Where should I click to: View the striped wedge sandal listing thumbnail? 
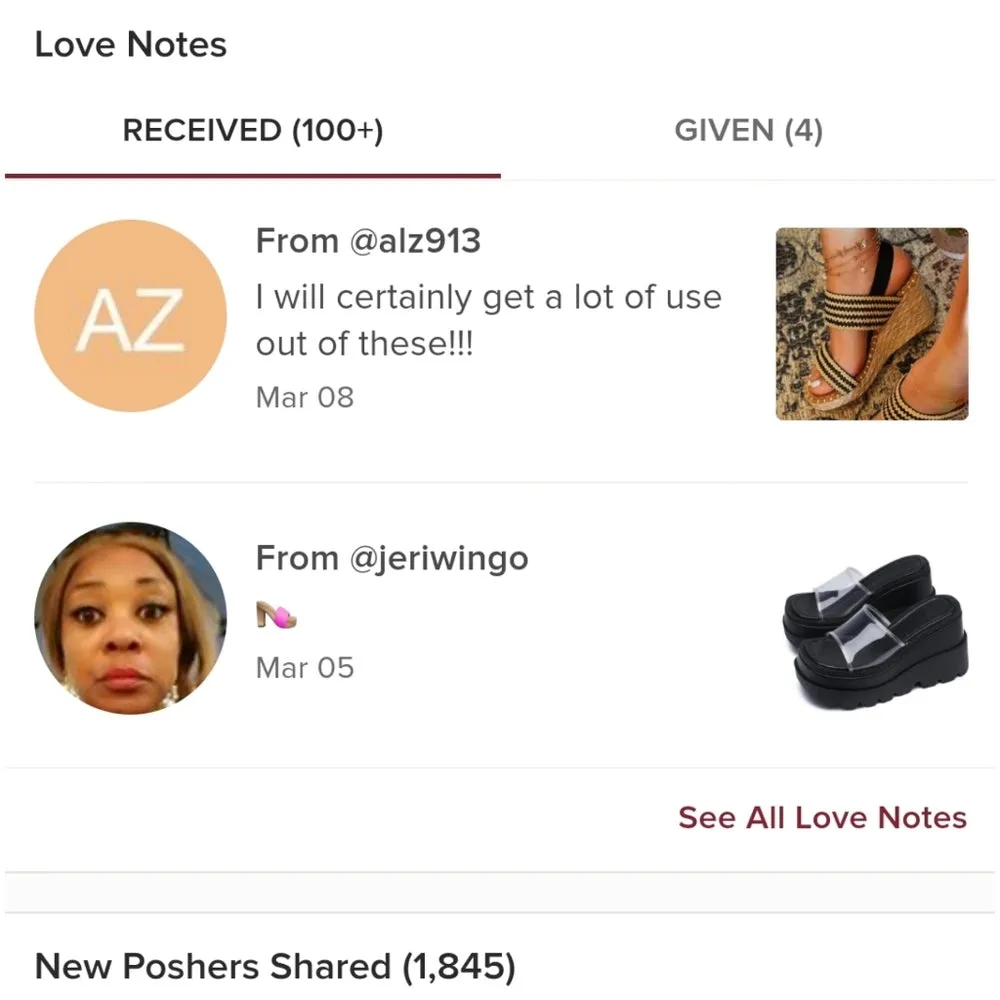[872, 324]
